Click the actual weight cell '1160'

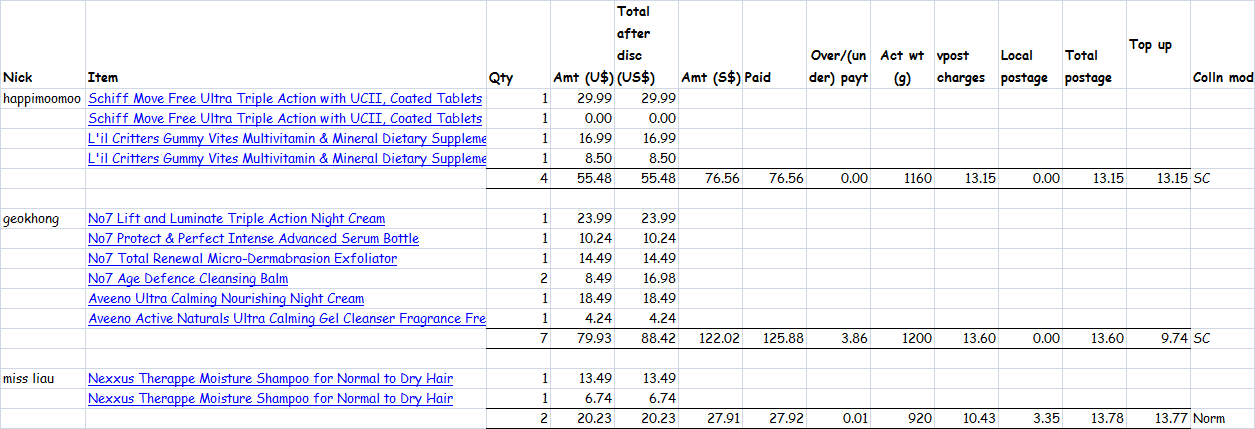(x=902, y=179)
